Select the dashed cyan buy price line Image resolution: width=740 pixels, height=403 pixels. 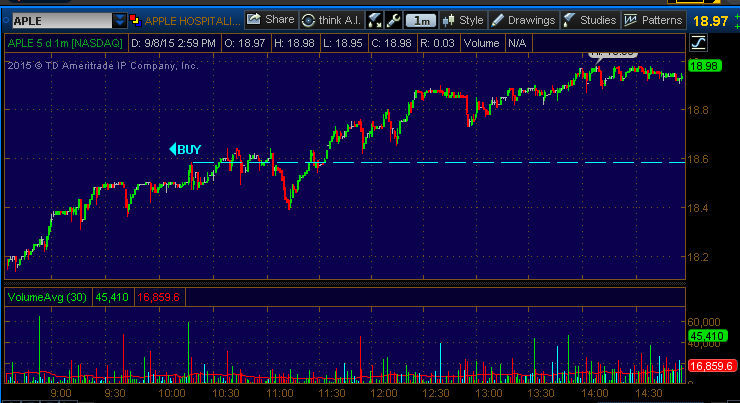tap(450, 162)
